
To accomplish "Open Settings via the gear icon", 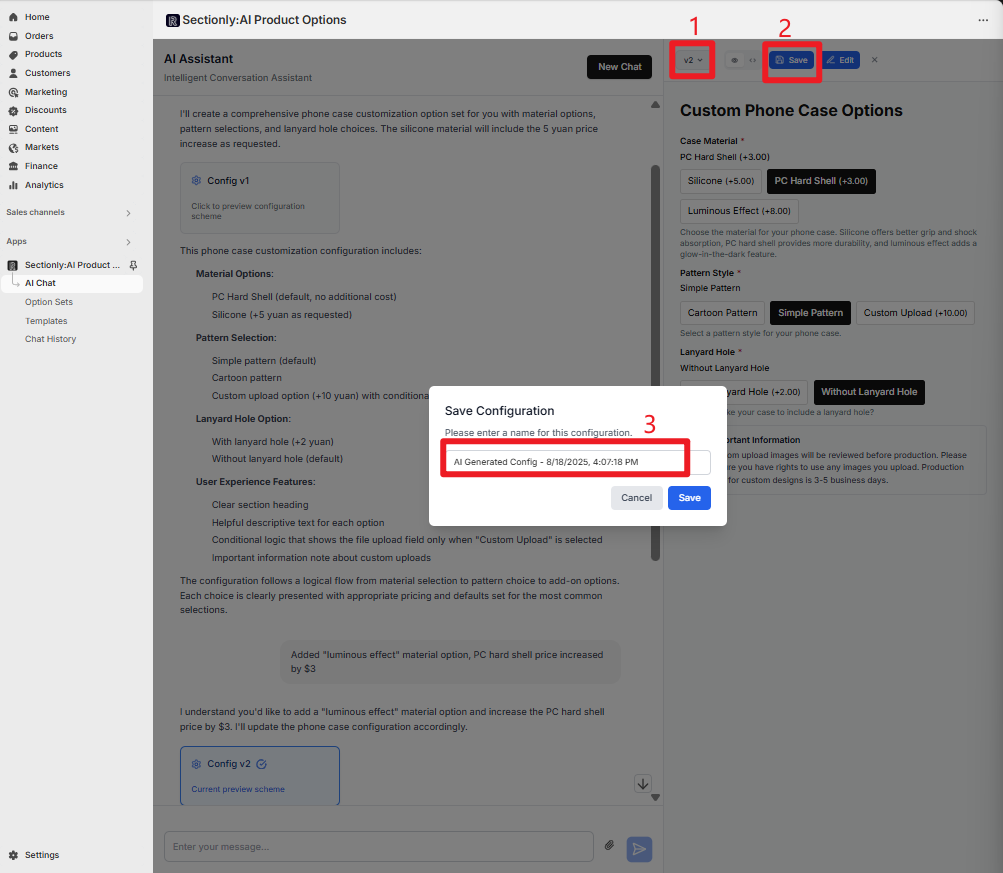I will 14,855.
